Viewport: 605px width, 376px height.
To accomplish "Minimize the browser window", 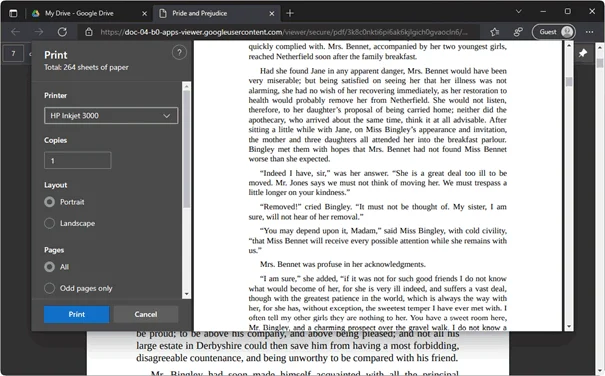I will click(x=543, y=12).
